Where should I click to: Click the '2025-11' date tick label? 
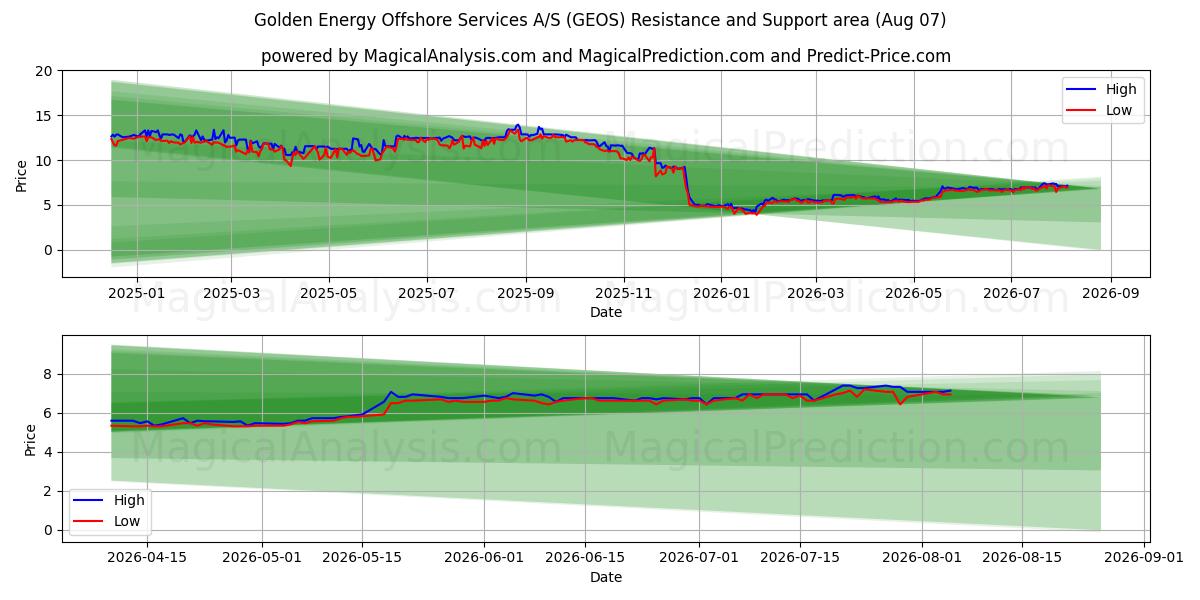(x=625, y=293)
